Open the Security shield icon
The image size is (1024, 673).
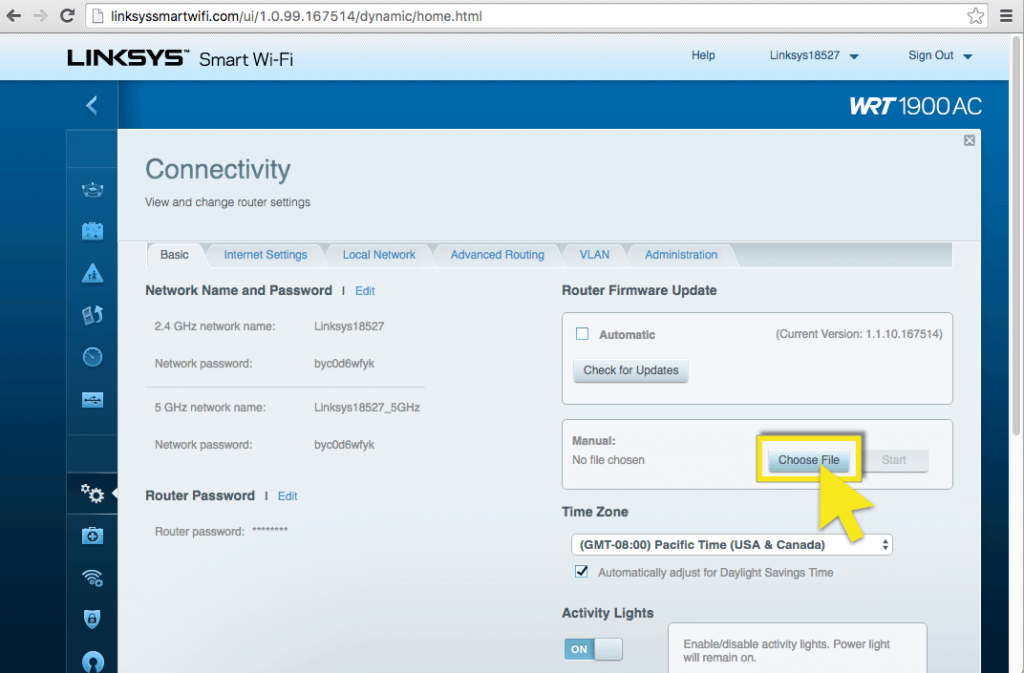click(92, 619)
